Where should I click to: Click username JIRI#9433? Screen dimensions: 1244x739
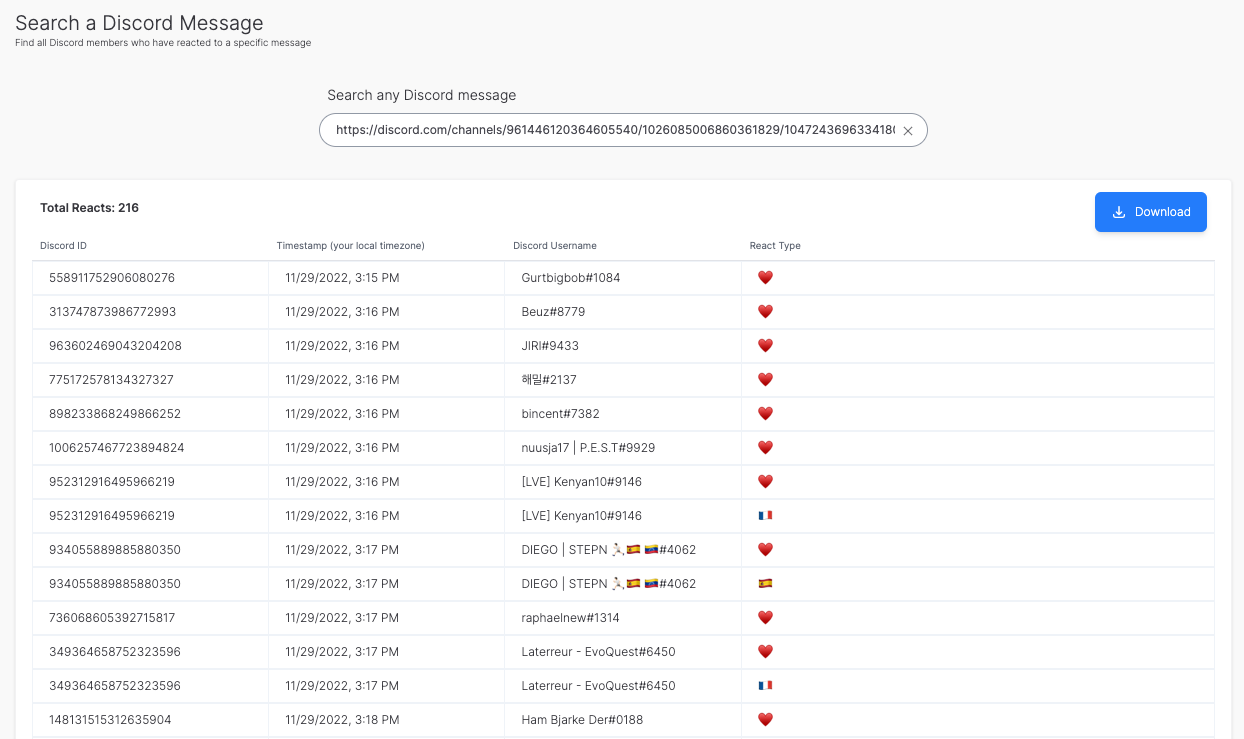[550, 346]
